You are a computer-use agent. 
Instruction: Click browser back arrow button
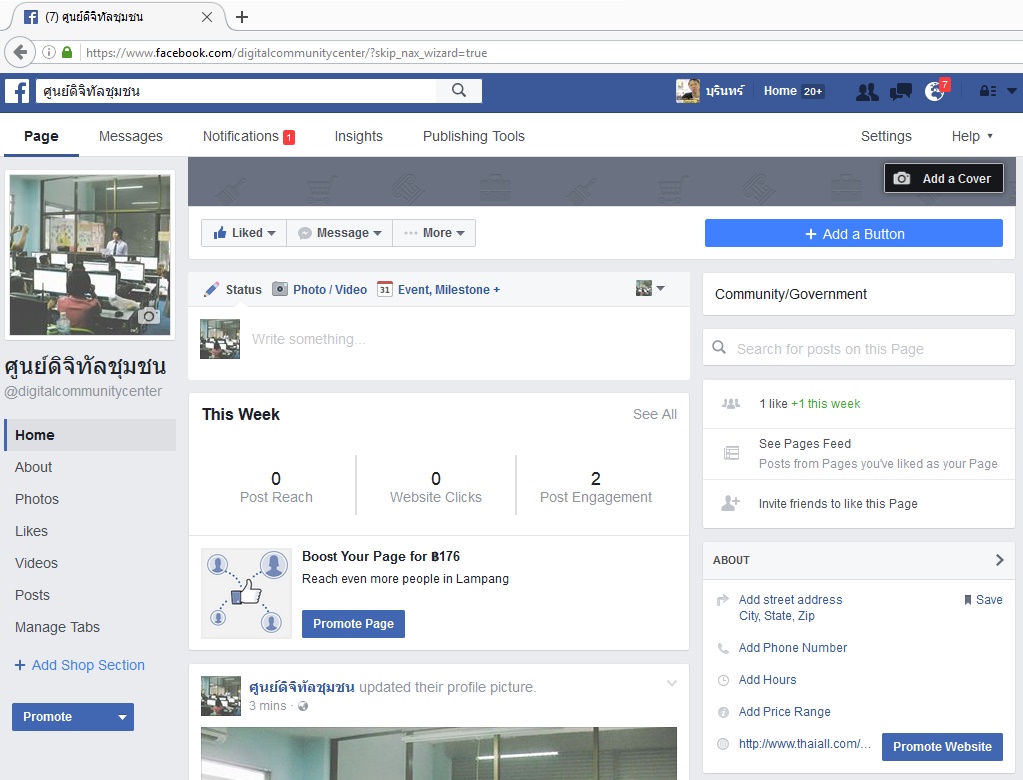click(19, 52)
